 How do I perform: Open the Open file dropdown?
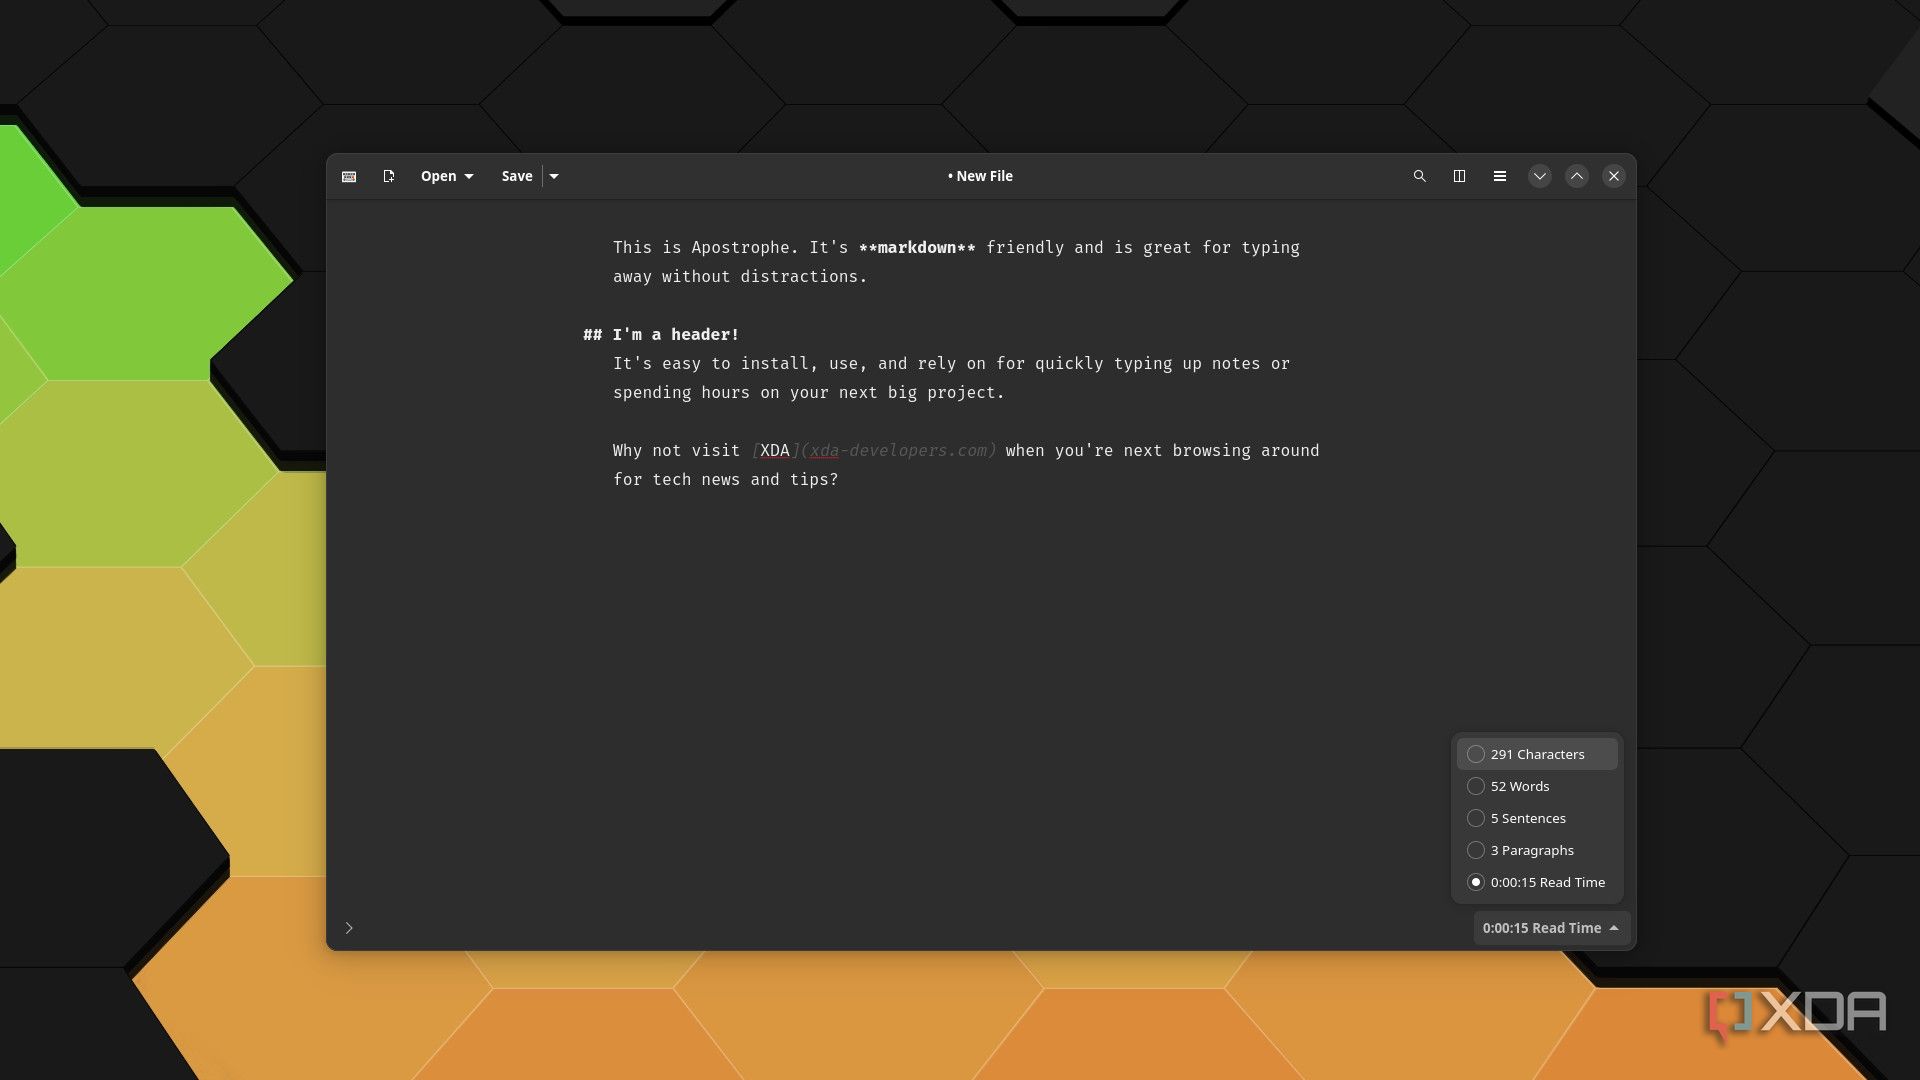(446, 176)
